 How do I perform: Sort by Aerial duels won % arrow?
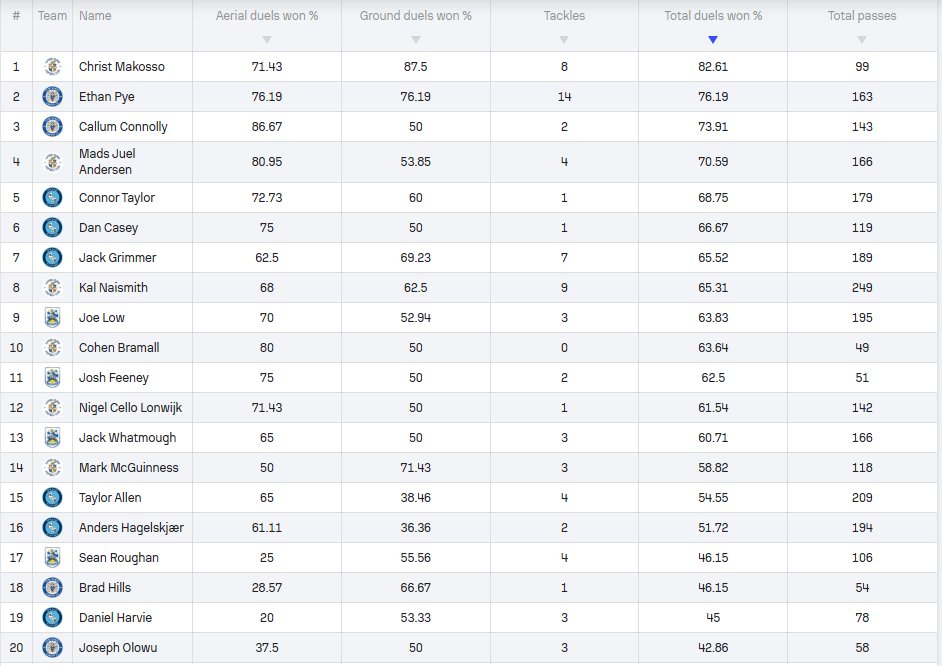[x=267, y=40]
